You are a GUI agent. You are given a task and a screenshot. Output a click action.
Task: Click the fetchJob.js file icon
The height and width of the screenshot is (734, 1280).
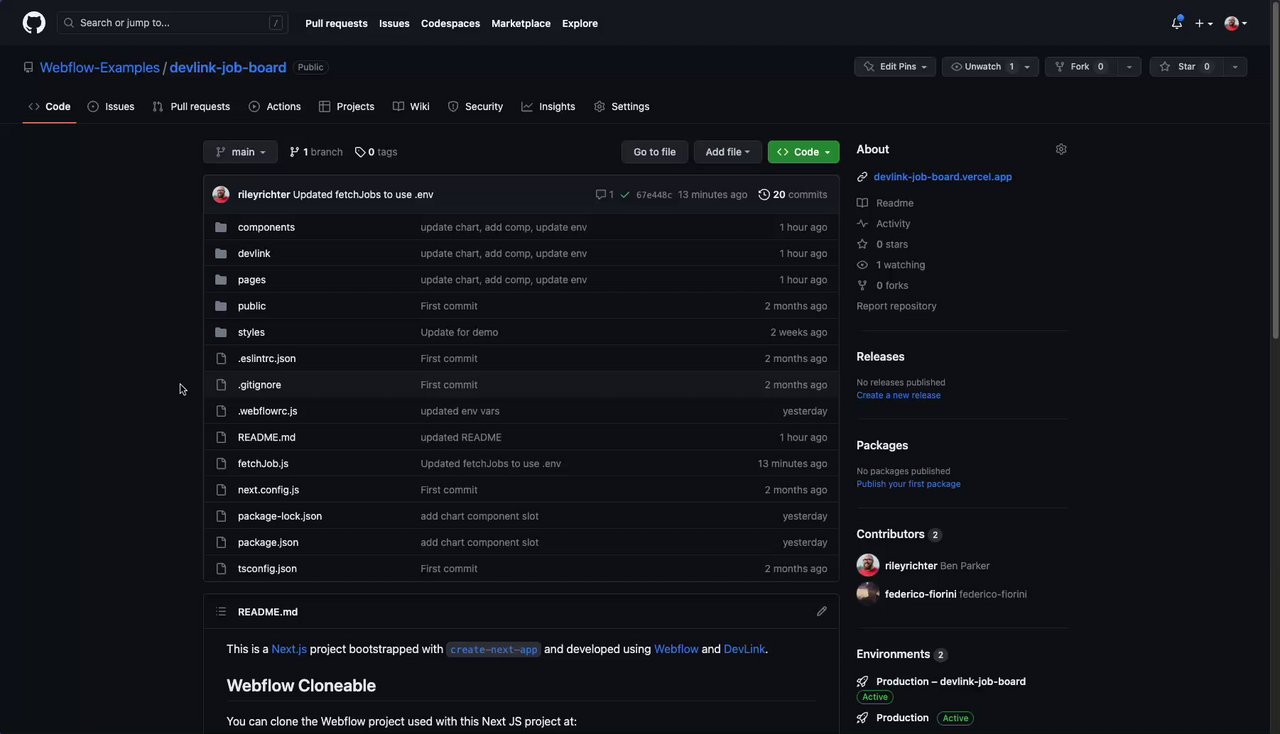(x=221, y=463)
